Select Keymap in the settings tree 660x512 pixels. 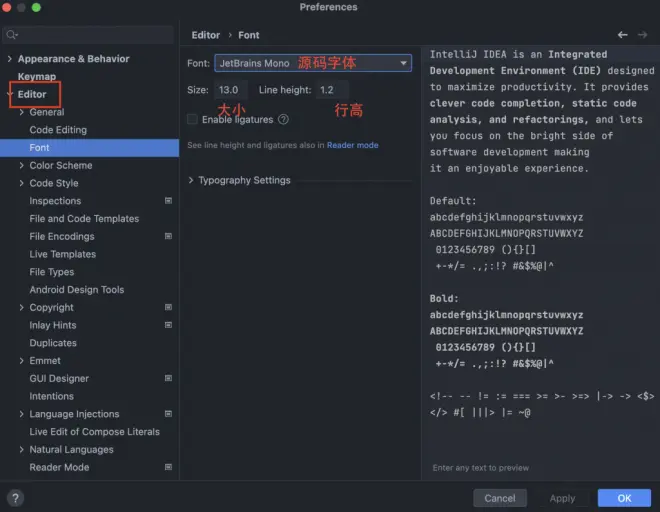pyautogui.click(x=37, y=77)
